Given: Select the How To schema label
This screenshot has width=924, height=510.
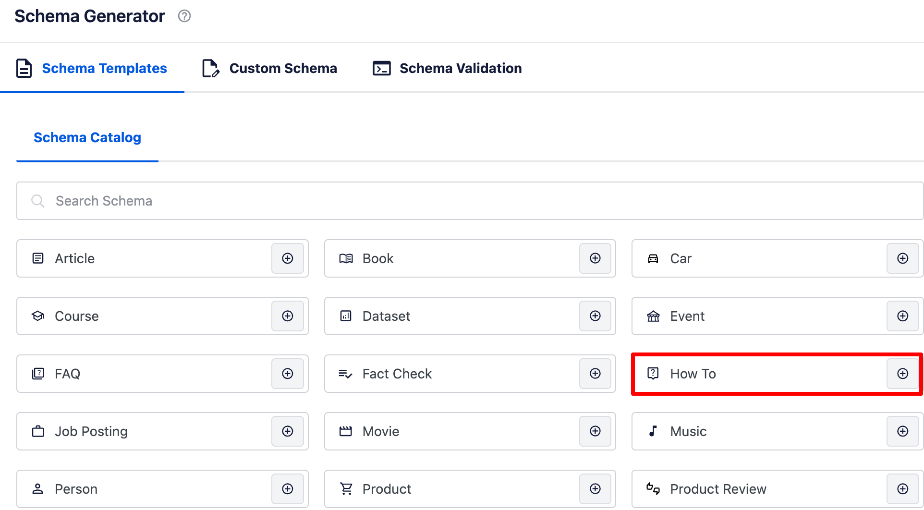Looking at the screenshot, I should [x=693, y=374].
